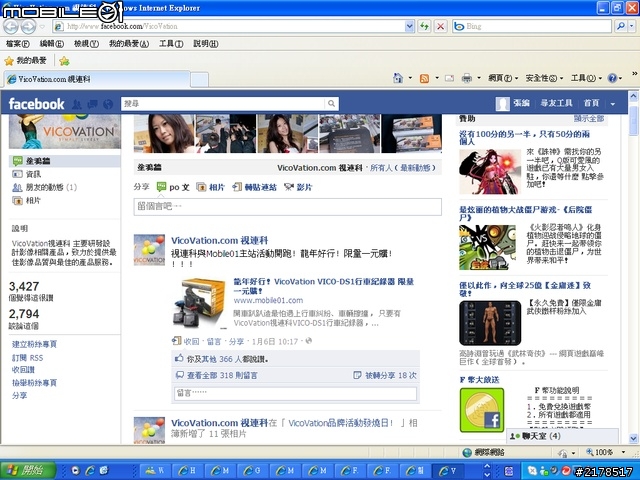Click the Facebook logo in header

[x=36, y=104]
